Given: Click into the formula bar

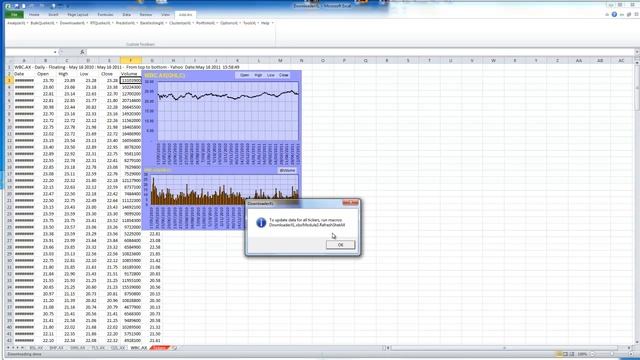Looking at the screenshot, I should [x=359, y=52].
